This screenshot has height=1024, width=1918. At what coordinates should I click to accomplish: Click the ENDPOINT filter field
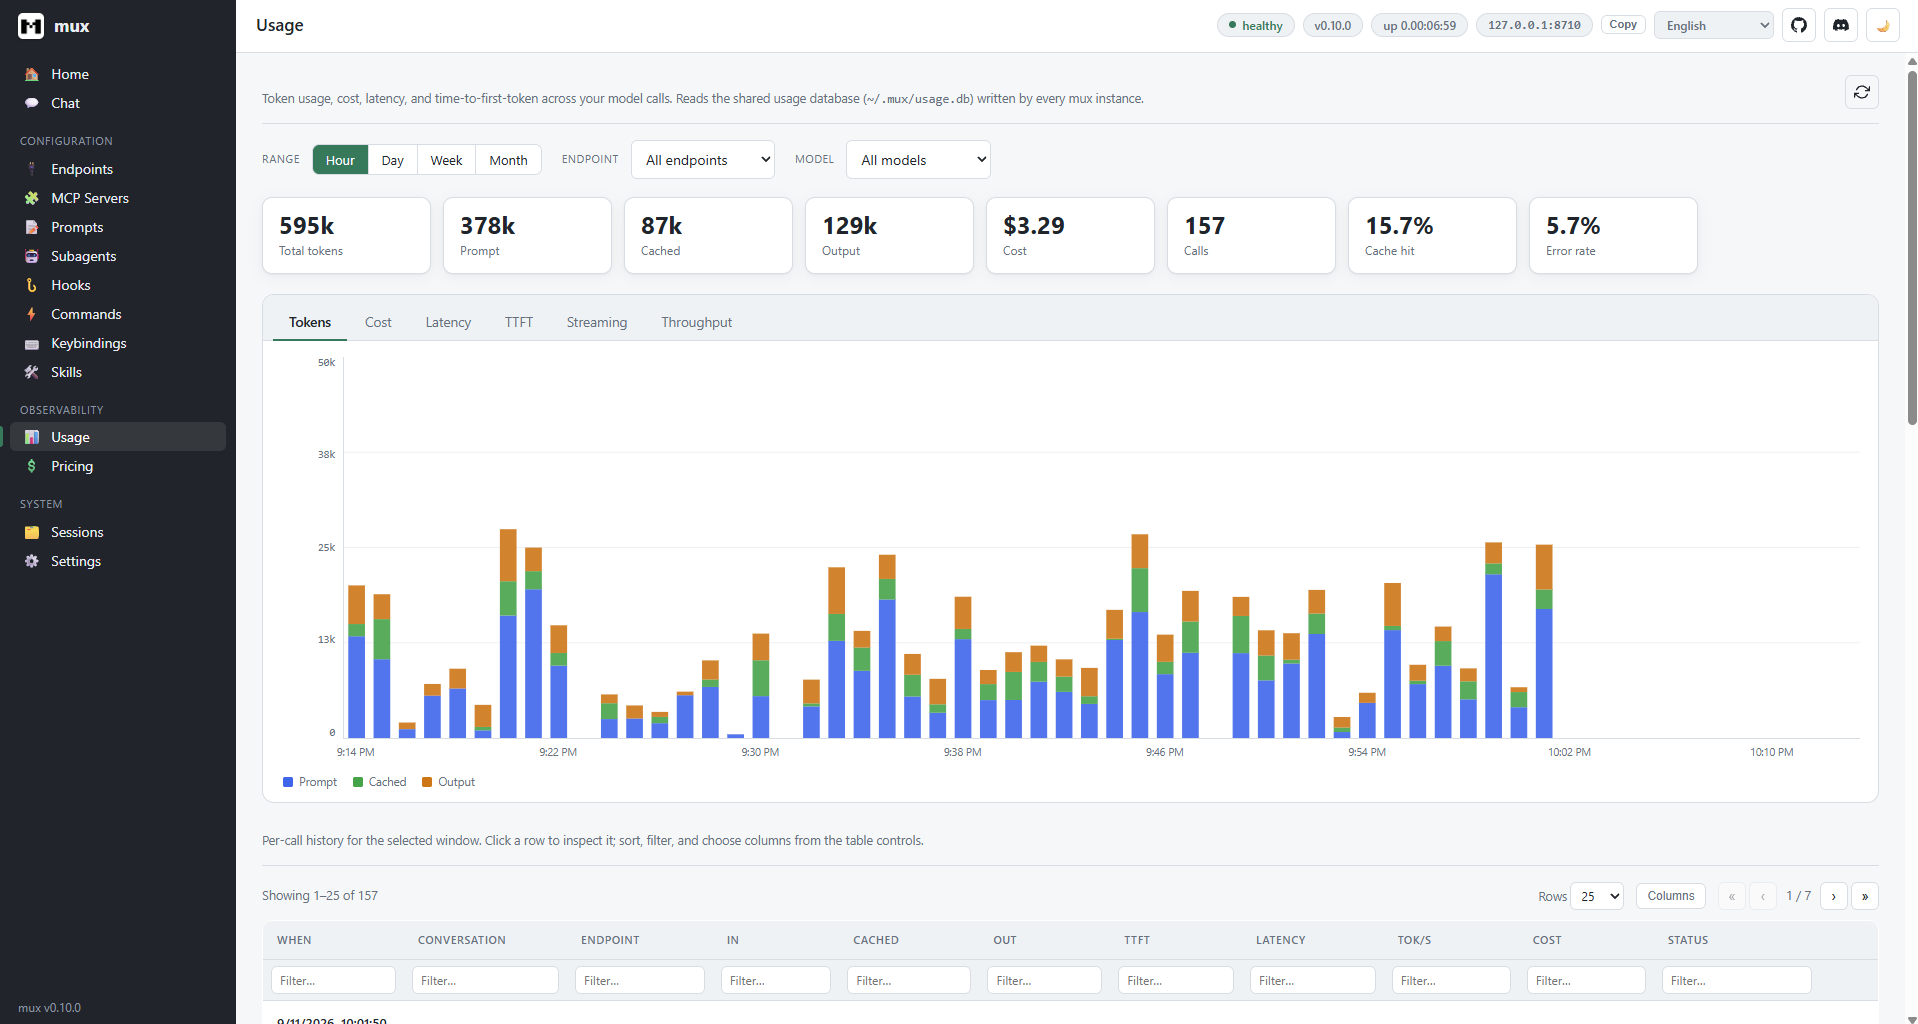[x=640, y=980]
